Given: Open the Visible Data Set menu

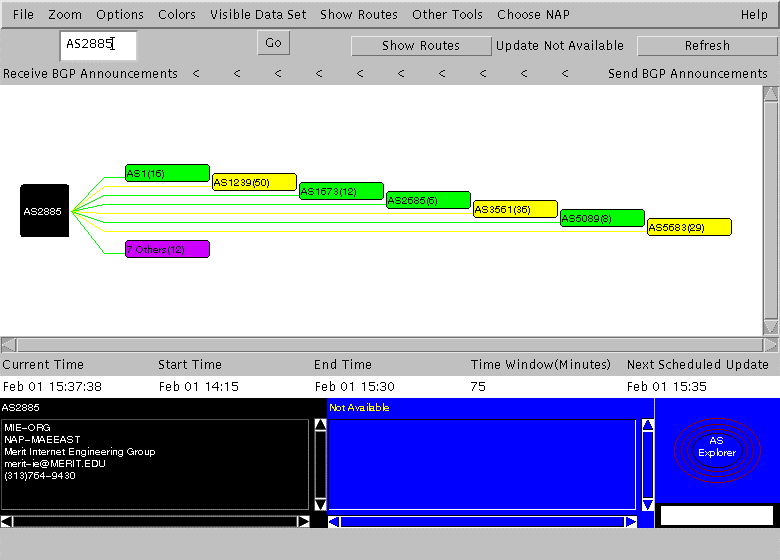Looking at the screenshot, I should (x=258, y=15).
